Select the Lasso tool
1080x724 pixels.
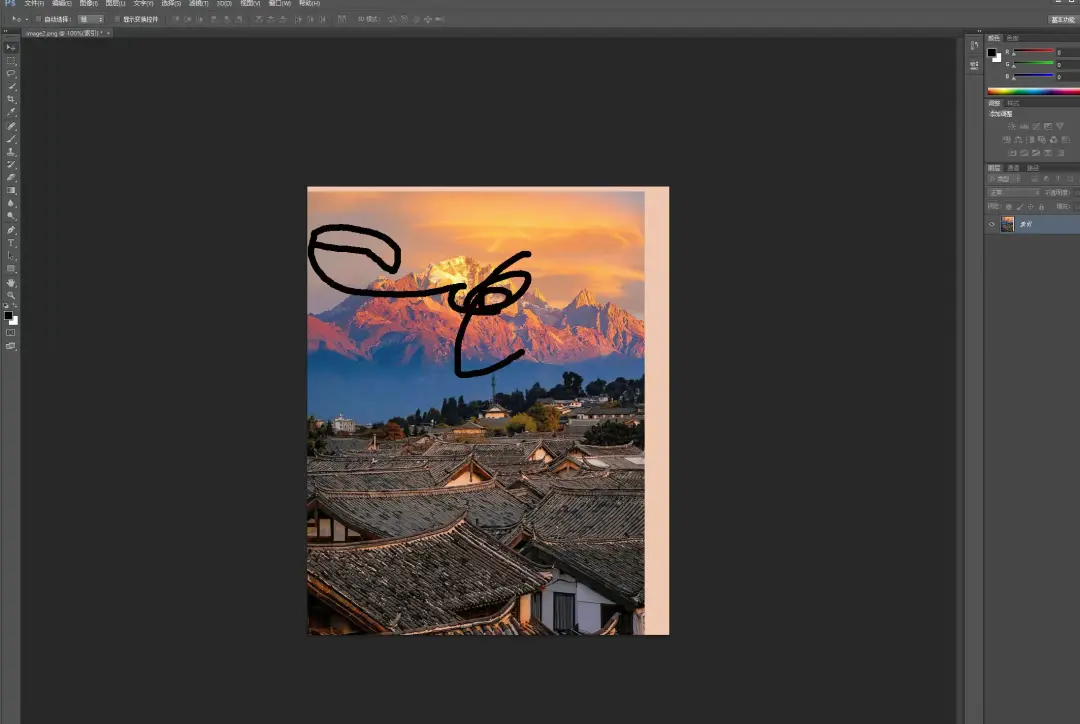coord(11,73)
